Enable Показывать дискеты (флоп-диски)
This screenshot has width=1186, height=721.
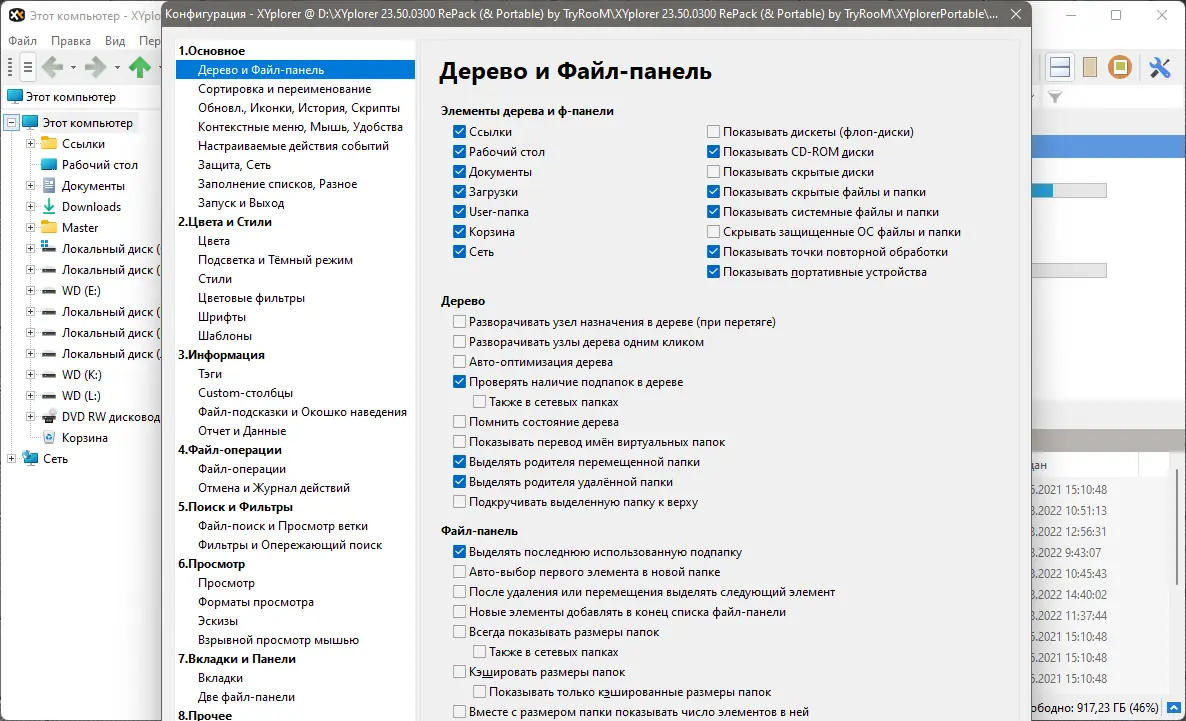click(713, 132)
